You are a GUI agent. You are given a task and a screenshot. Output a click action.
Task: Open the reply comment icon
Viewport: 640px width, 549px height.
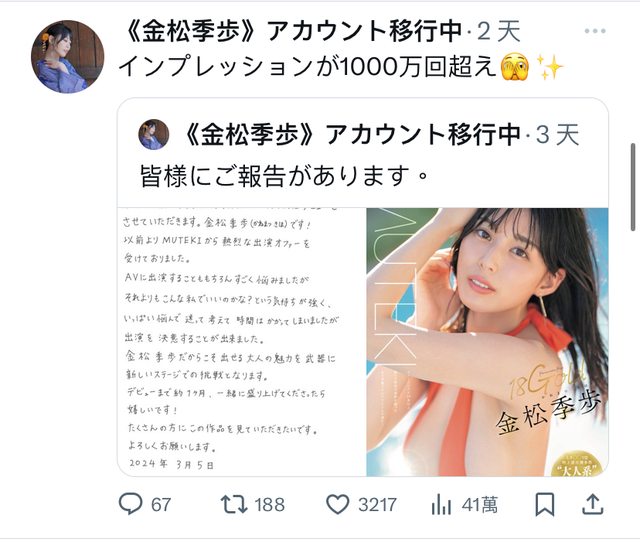pos(130,504)
